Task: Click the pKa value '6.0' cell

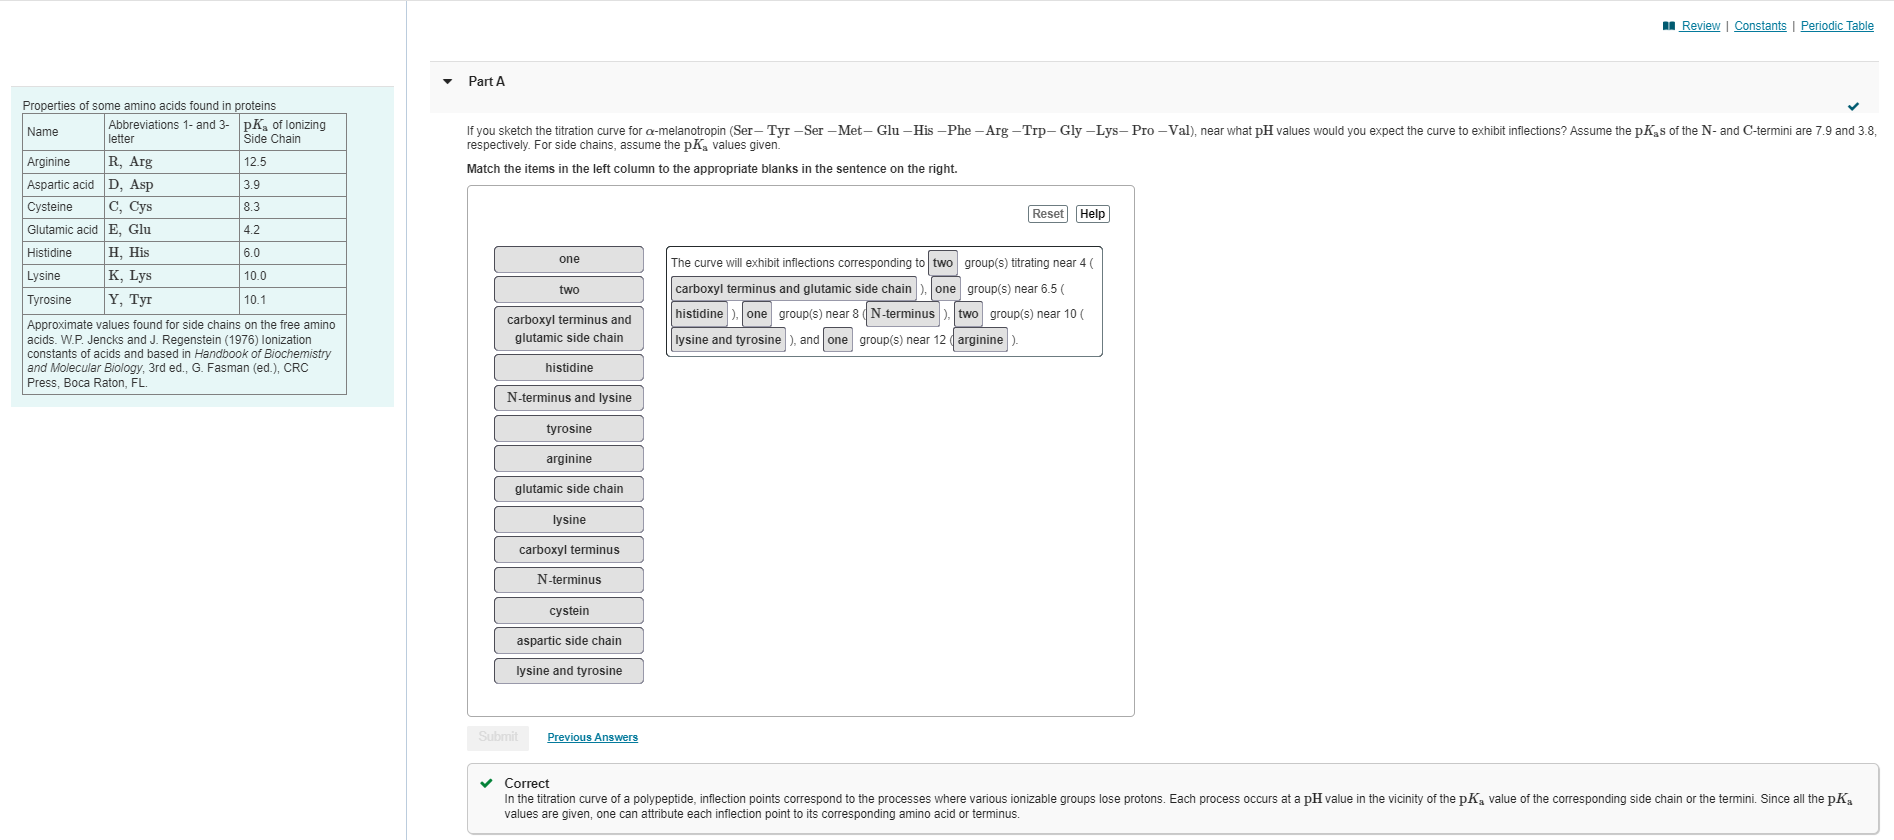Action: (293, 253)
